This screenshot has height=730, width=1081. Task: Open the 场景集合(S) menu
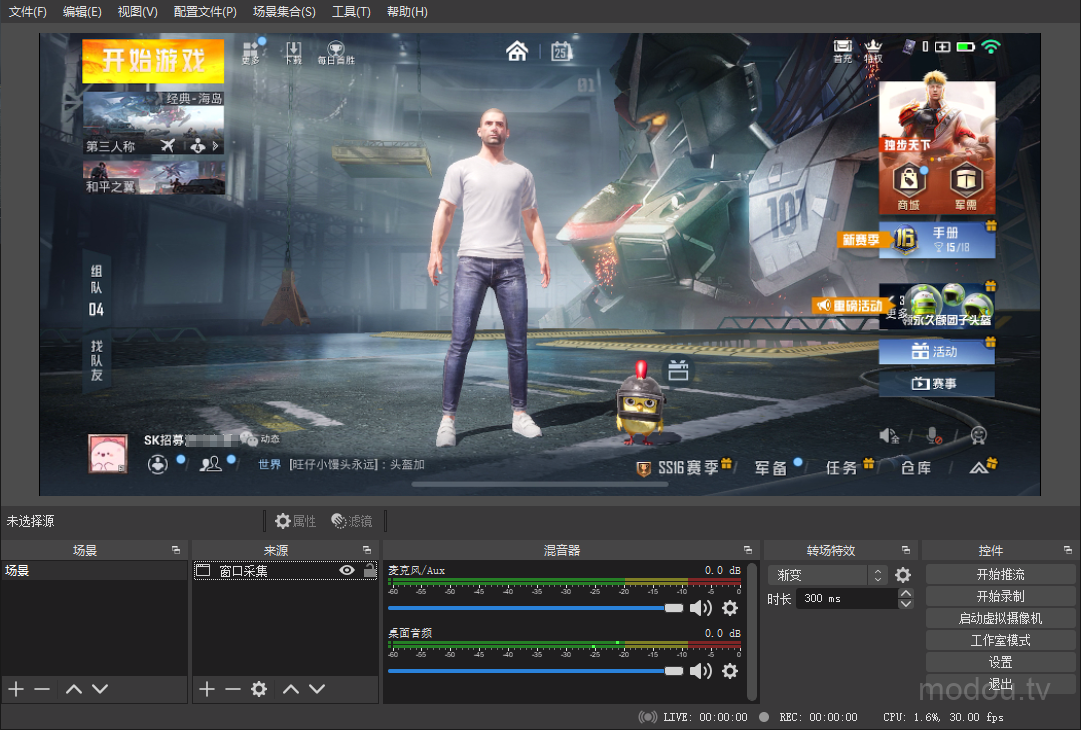[x=284, y=12]
